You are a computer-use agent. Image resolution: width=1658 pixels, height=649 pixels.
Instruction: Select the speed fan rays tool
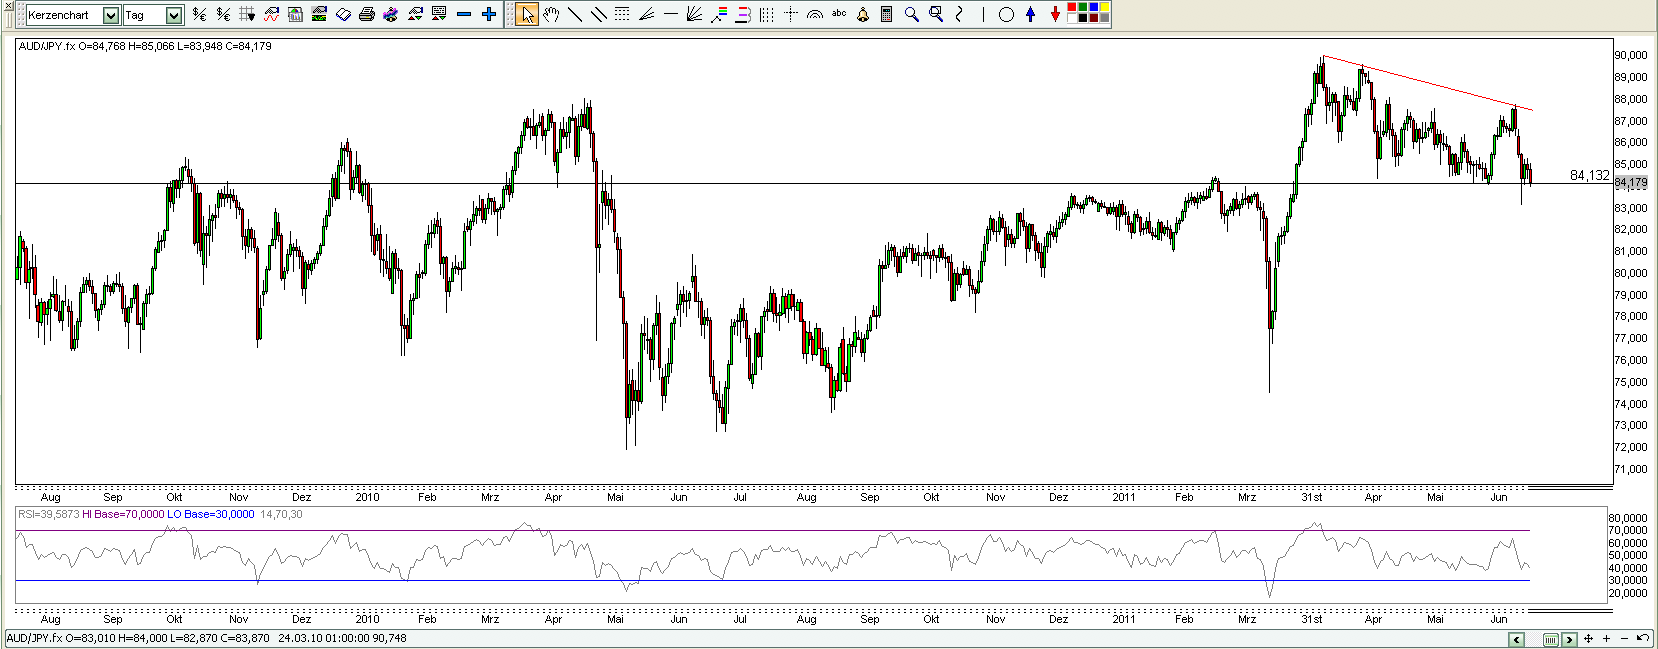point(694,14)
